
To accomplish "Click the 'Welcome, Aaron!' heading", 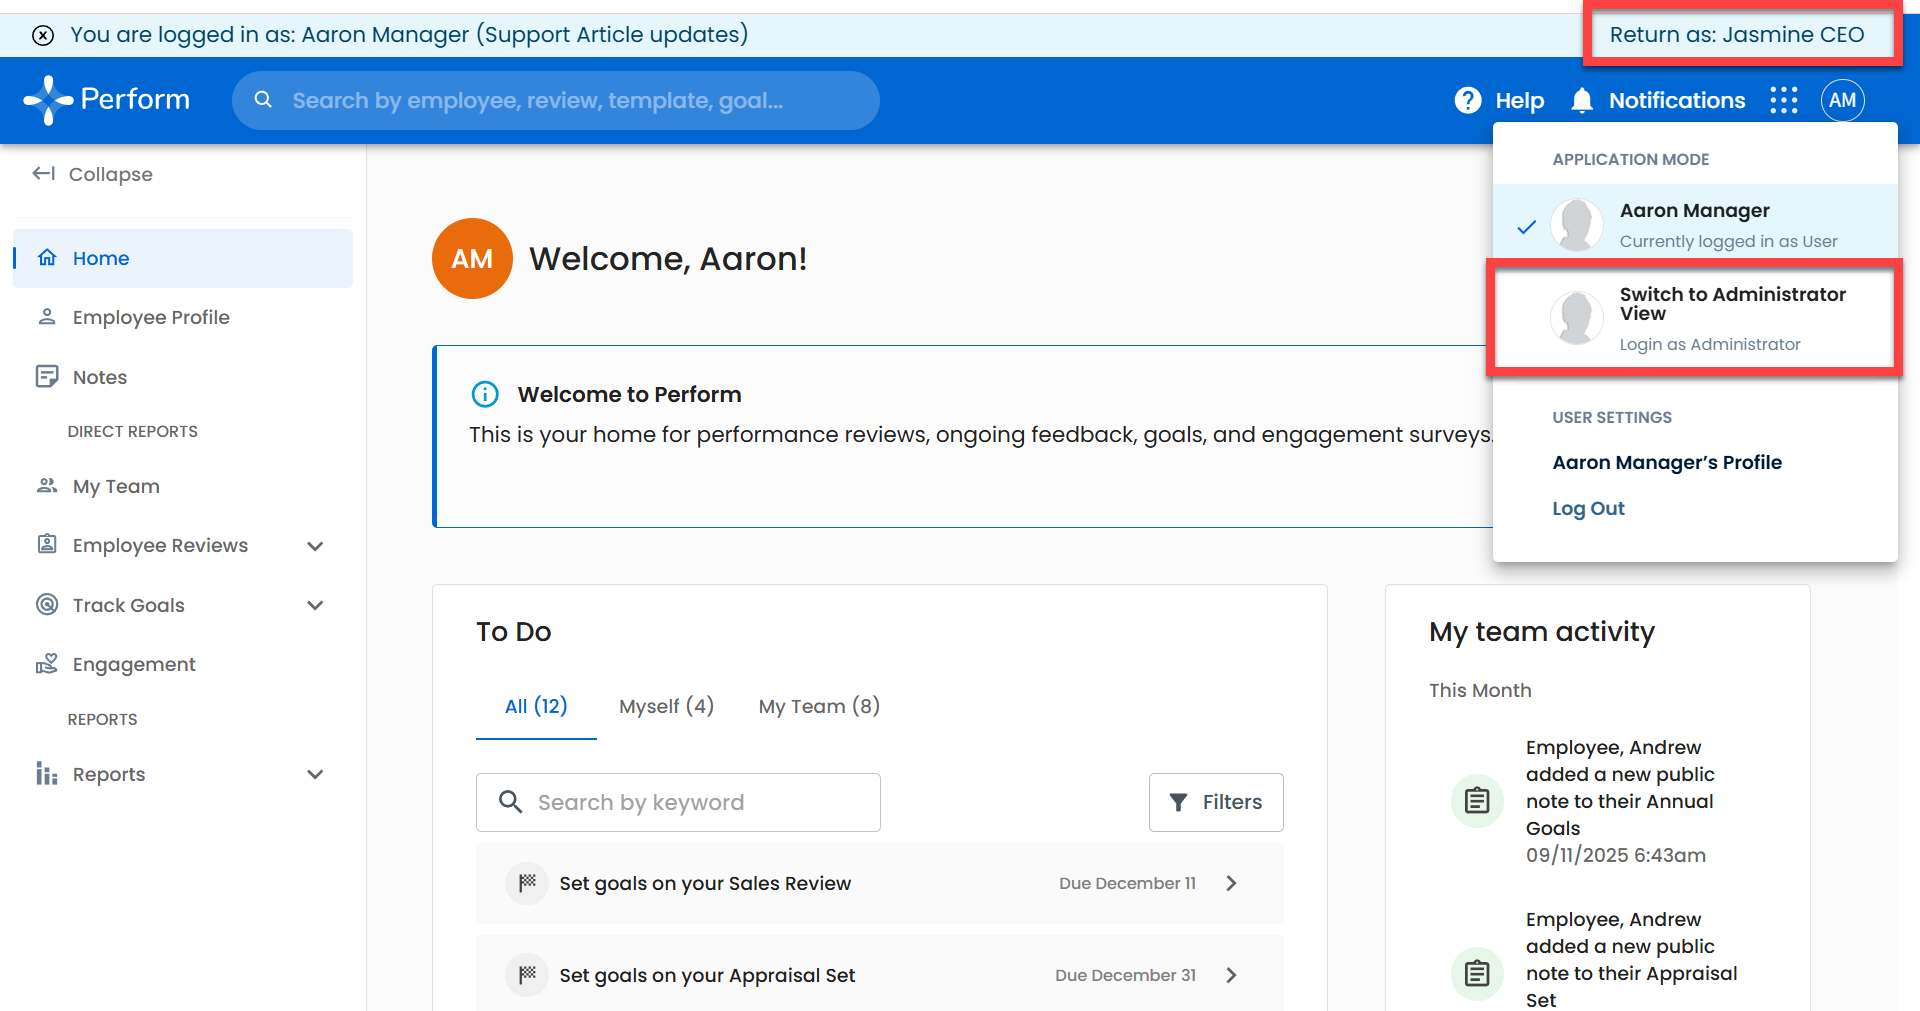I will pos(668,259).
